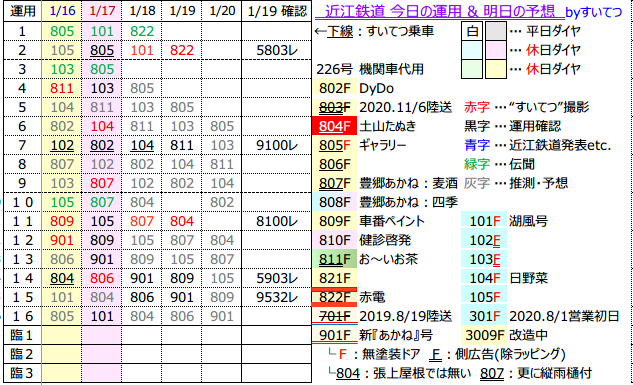
Task: Click underlined 805 in row 2
Action: click(x=102, y=50)
